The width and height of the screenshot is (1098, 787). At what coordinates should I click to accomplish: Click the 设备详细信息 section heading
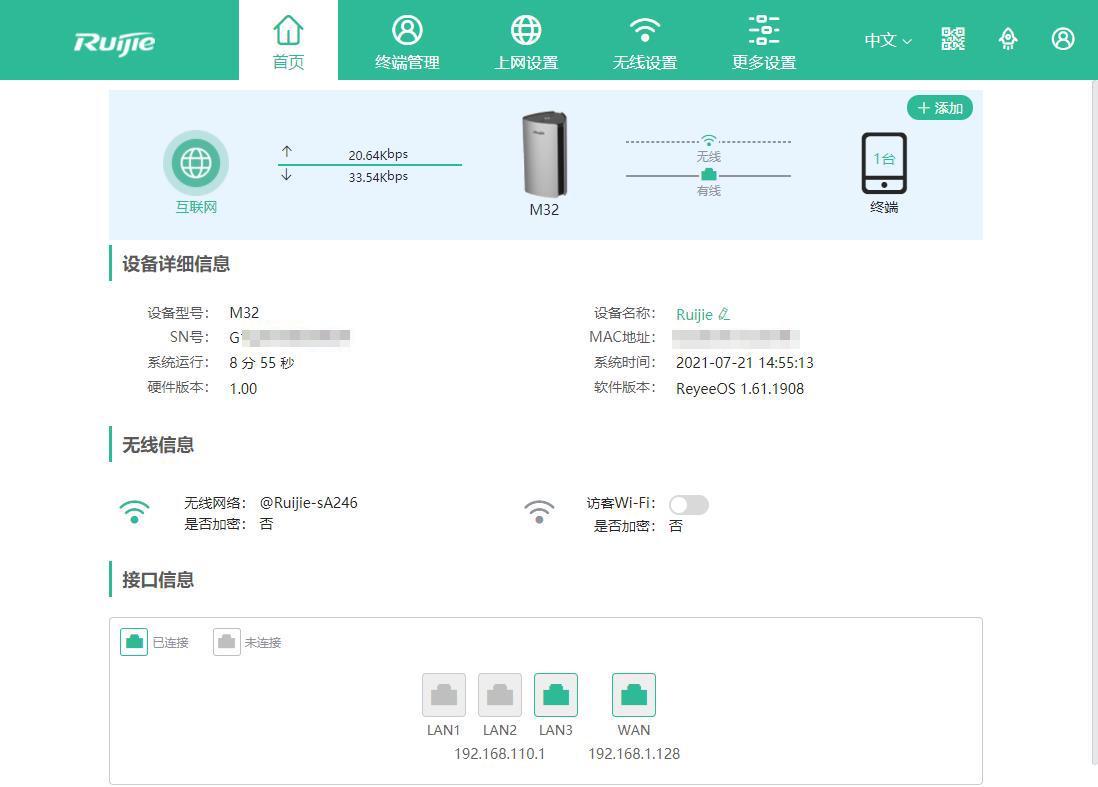(176, 264)
